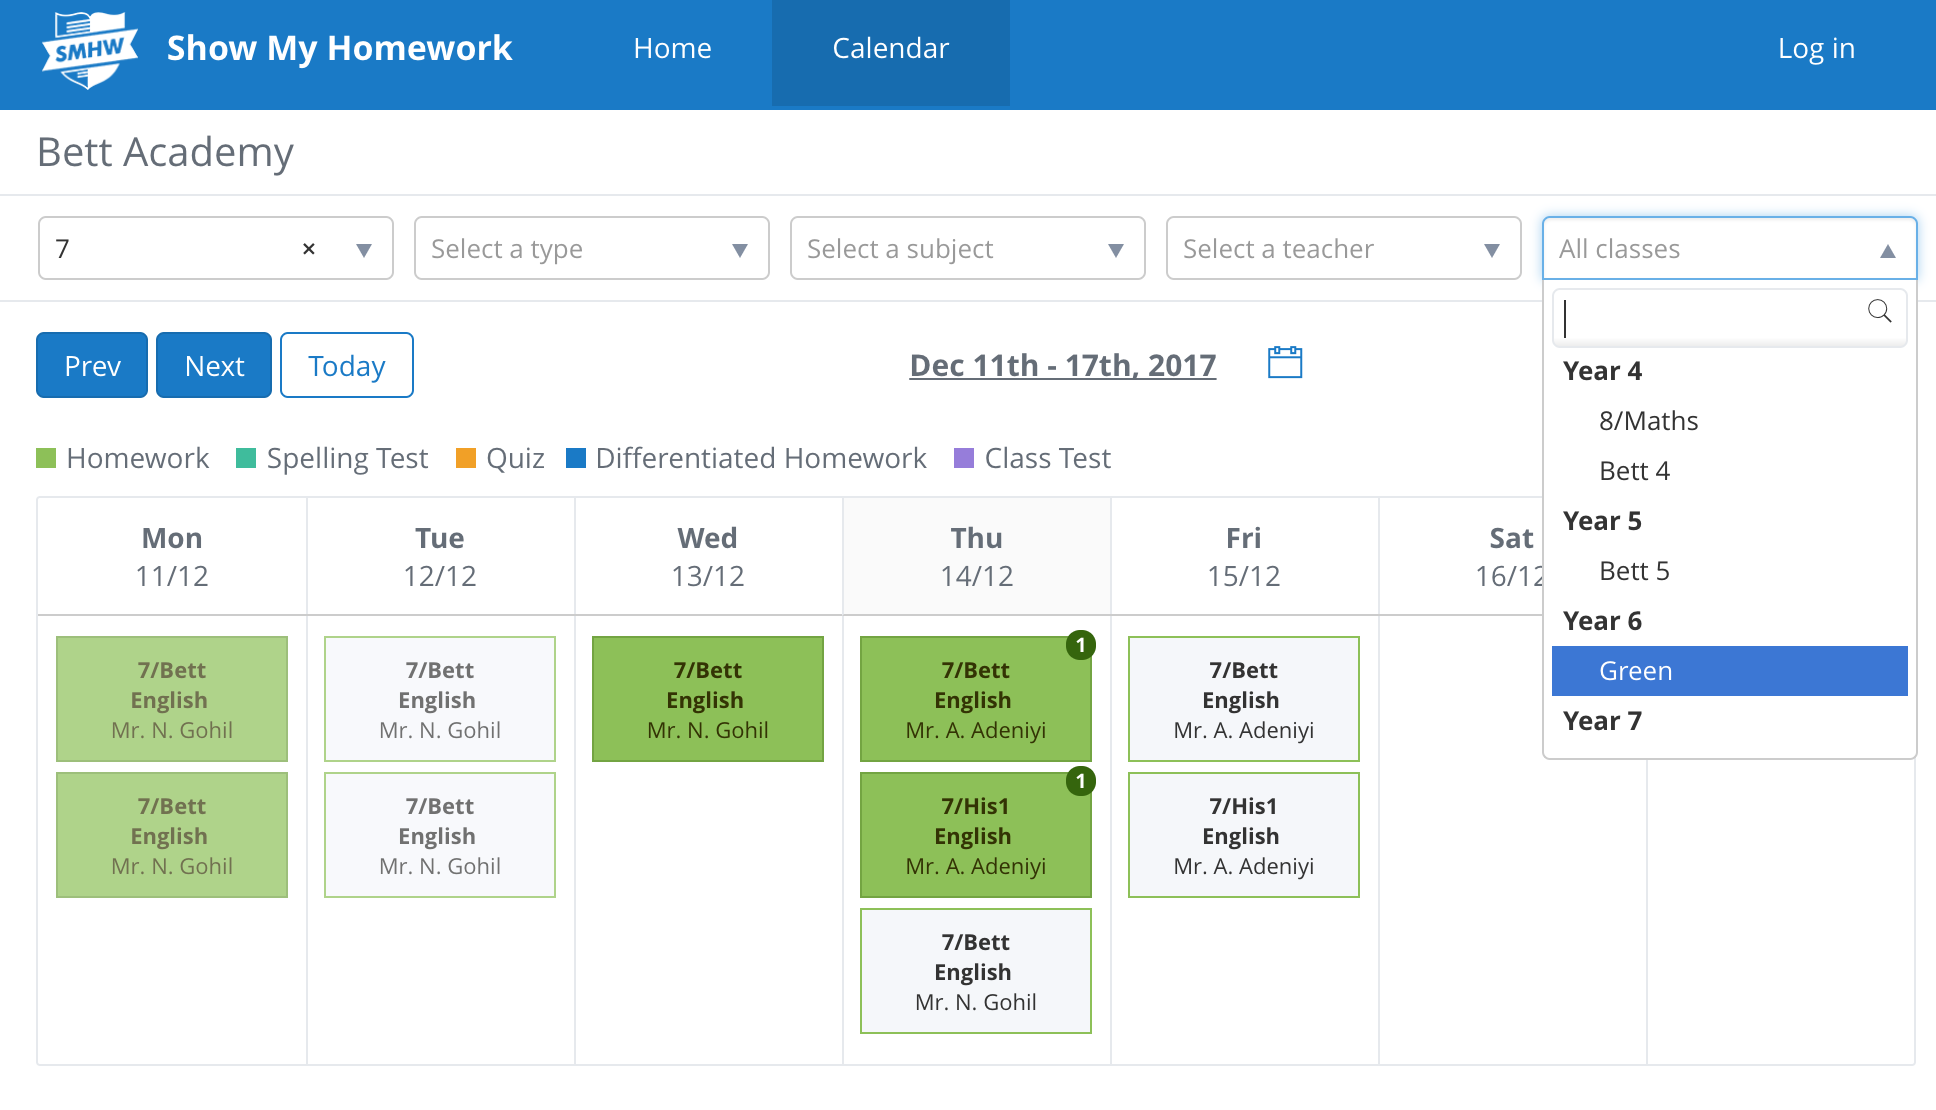The width and height of the screenshot is (1936, 1110).
Task: Click the SMHW shield logo
Action: (90, 49)
